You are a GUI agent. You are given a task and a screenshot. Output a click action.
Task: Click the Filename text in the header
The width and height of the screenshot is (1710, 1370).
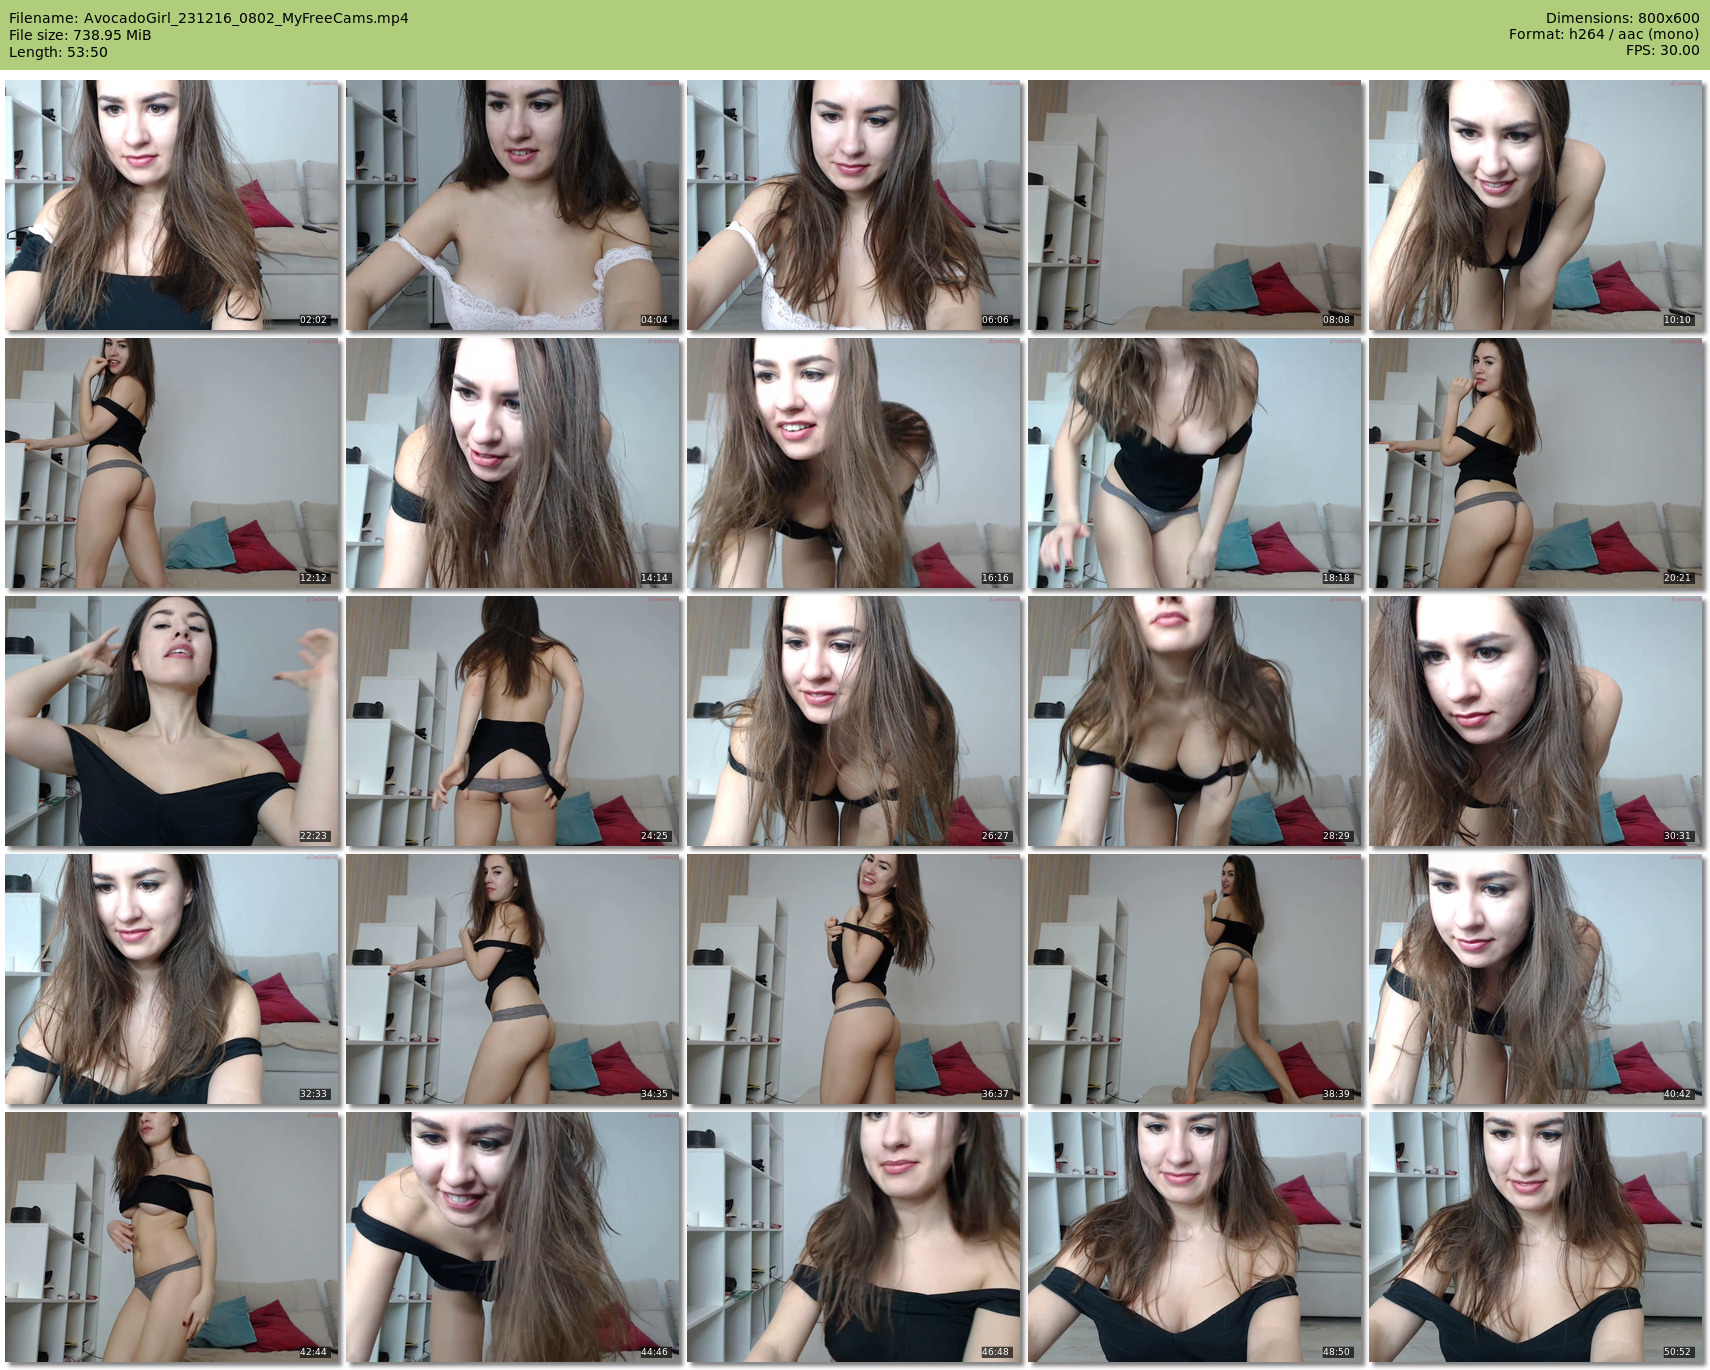click(208, 18)
